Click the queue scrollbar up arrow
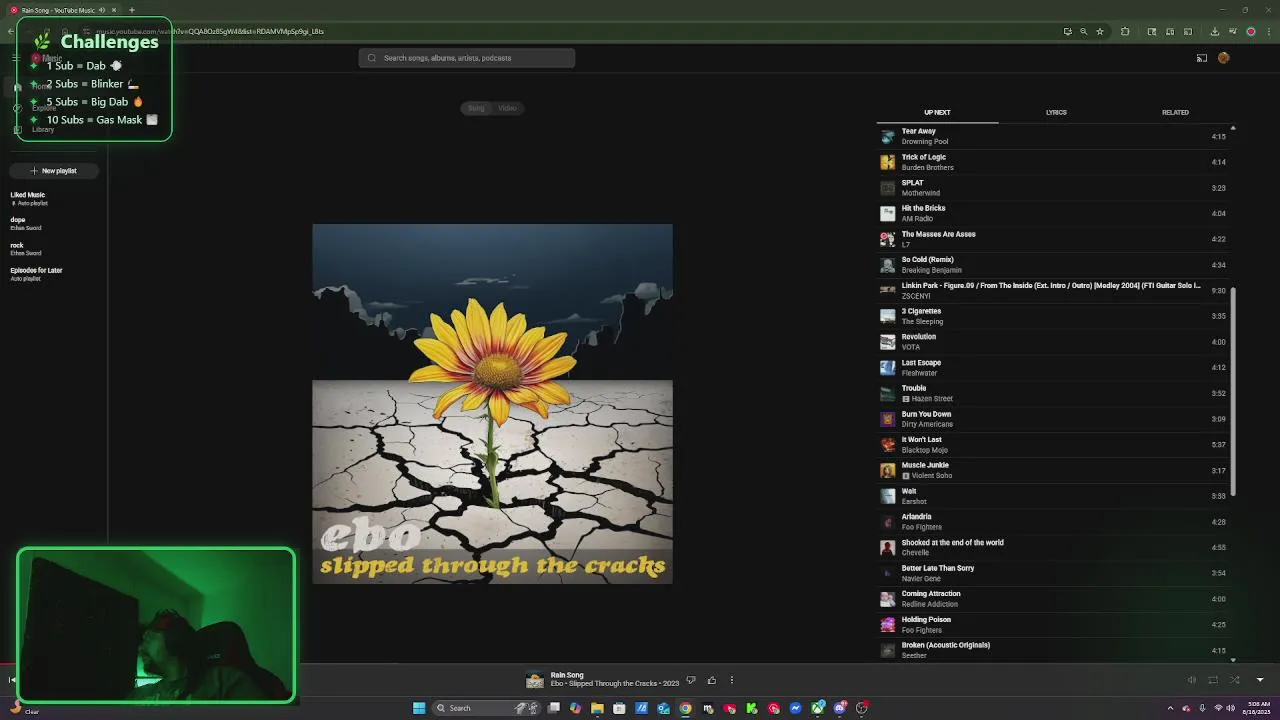The height and width of the screenshot is (720, 1280). pyautogui.click(x=1233, y=128)
